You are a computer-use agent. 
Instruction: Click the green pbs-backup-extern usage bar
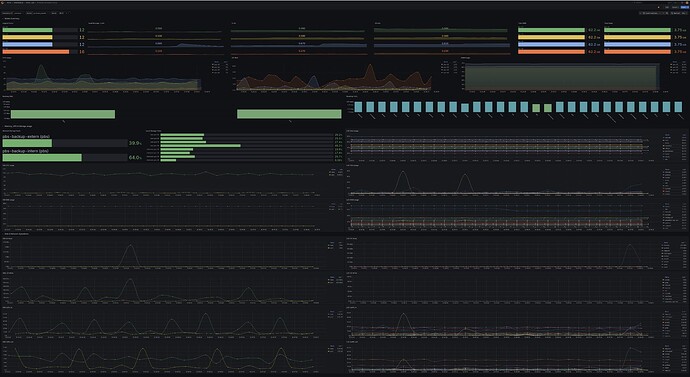27,143
